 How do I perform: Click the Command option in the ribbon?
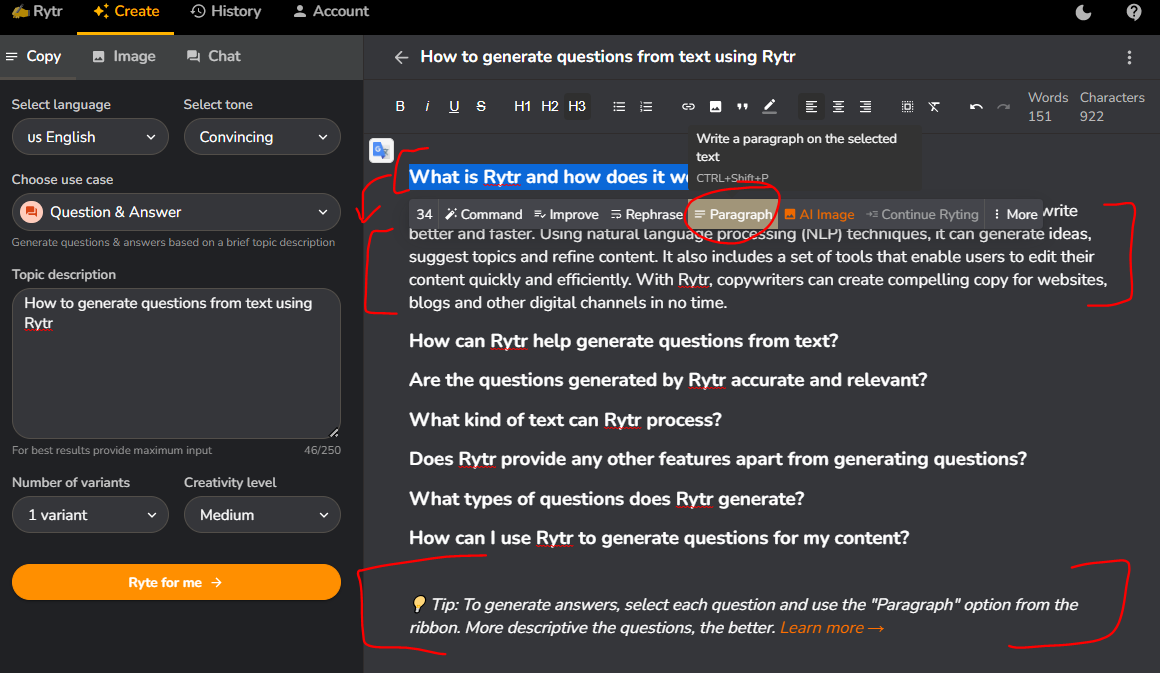point(484,214)
